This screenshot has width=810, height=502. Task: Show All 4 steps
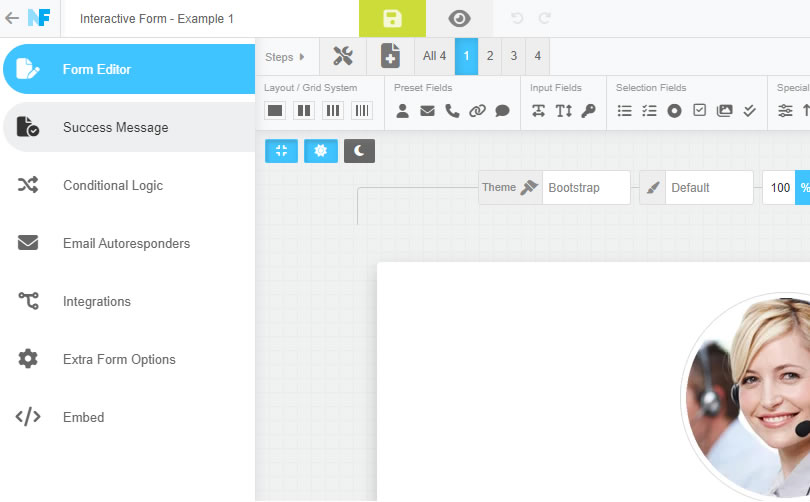point(434,56)
